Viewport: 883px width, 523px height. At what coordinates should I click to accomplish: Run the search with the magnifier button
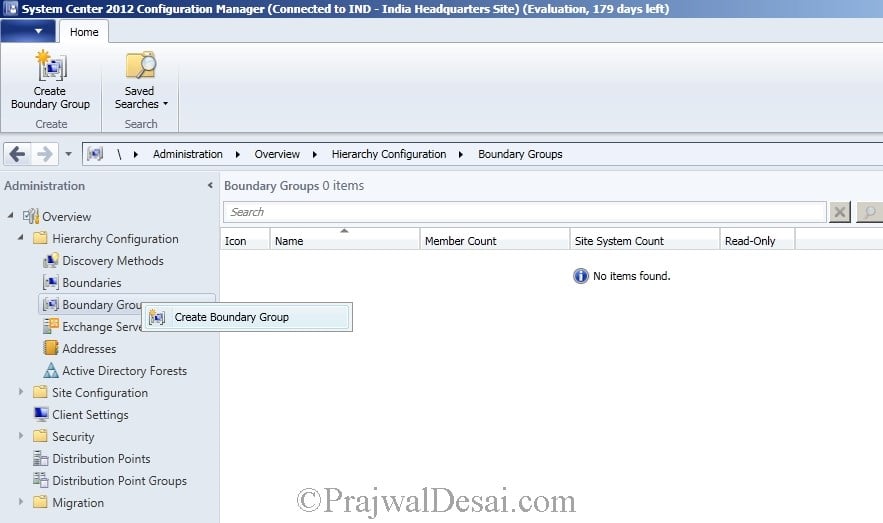click(x=869, y=212)
